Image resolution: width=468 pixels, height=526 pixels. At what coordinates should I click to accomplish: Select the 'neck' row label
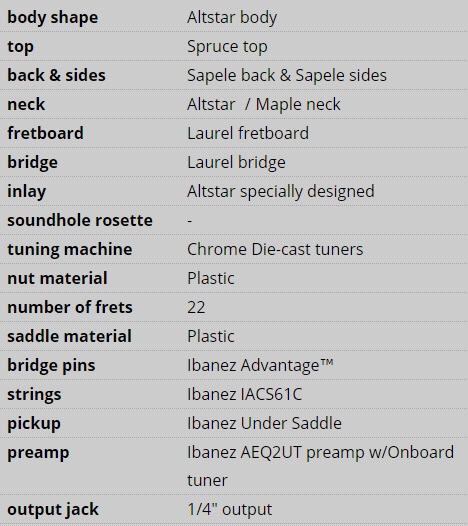point(26,104)
